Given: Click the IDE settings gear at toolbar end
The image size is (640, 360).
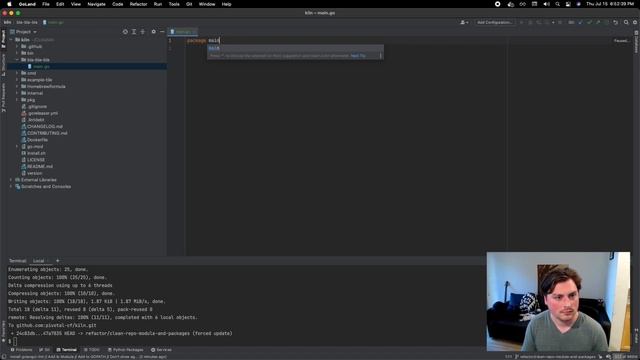Looking at the screenshot, I should pos(635,22).
